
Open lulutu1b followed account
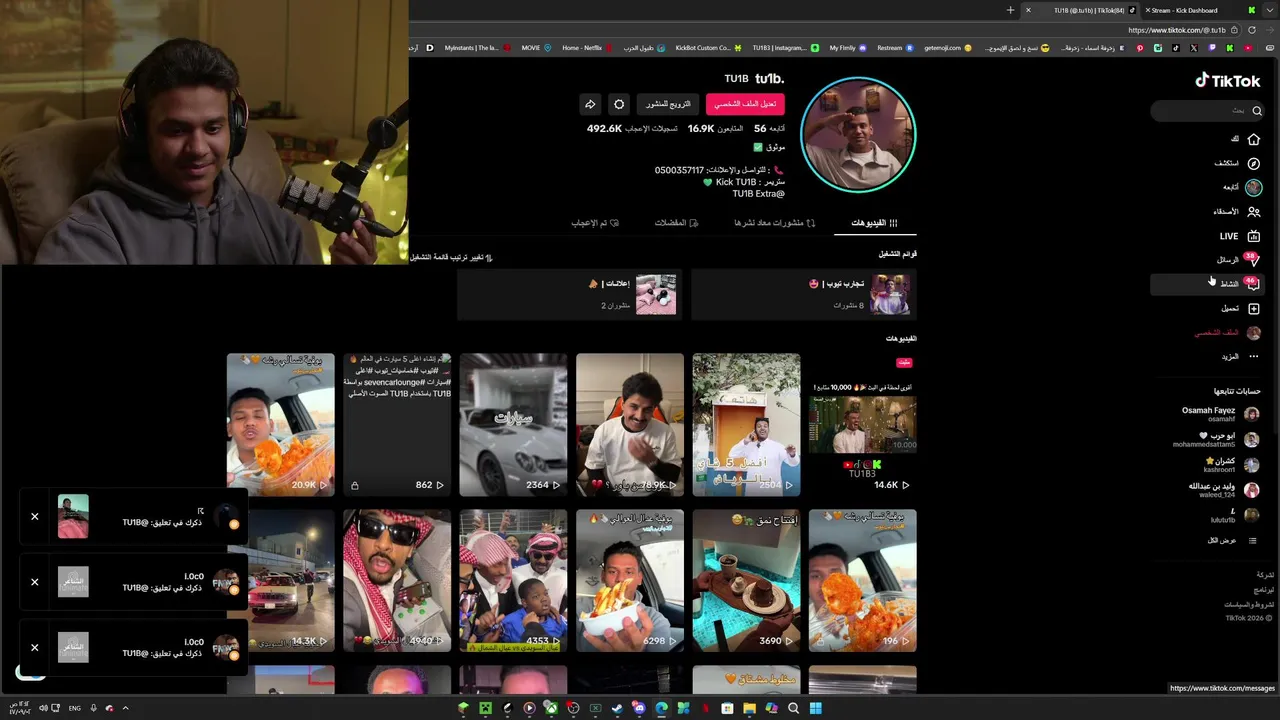1234,516
